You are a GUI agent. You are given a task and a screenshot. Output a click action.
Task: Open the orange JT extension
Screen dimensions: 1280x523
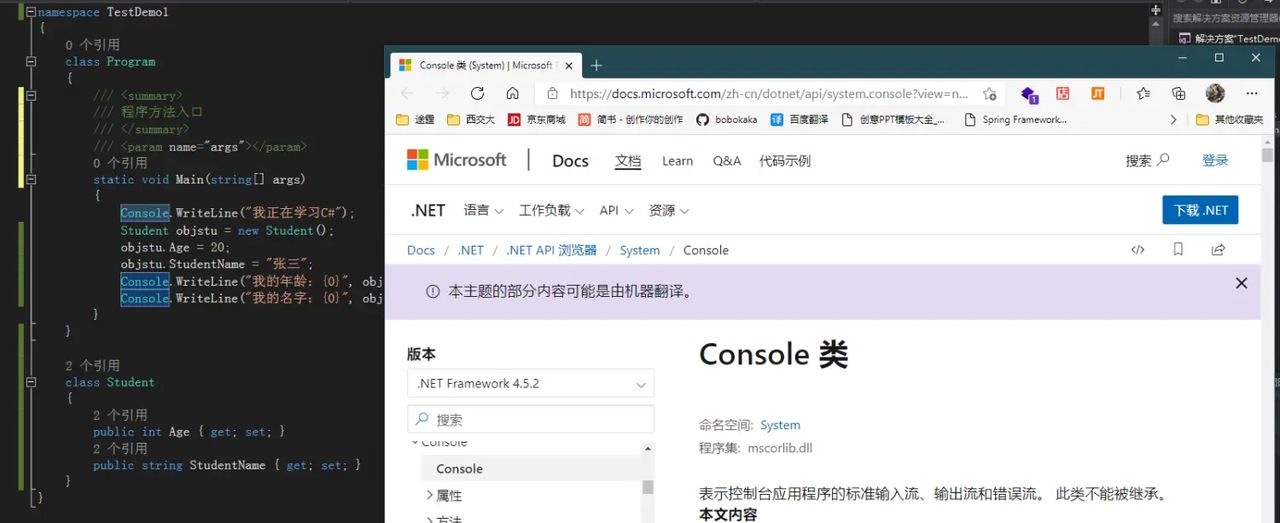[1097, 93]
